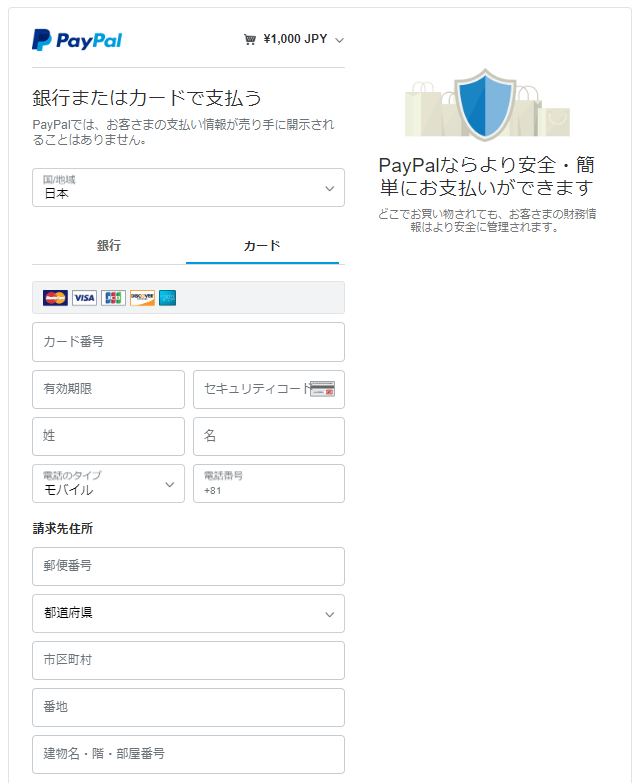Click the PayPalでは、お客さまの支払い情報 notice text
The height and width of the screenshot is (783, 642).
point(183,132)
